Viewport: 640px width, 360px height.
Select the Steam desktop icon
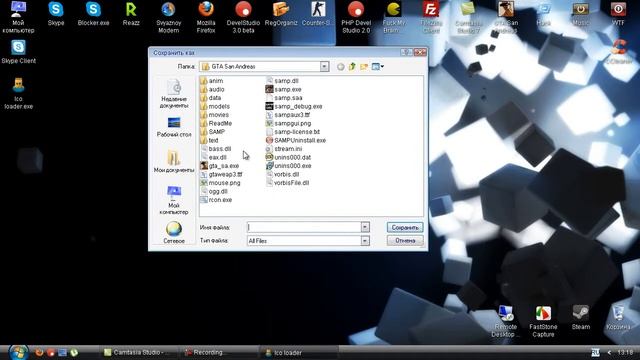[581, 318]
